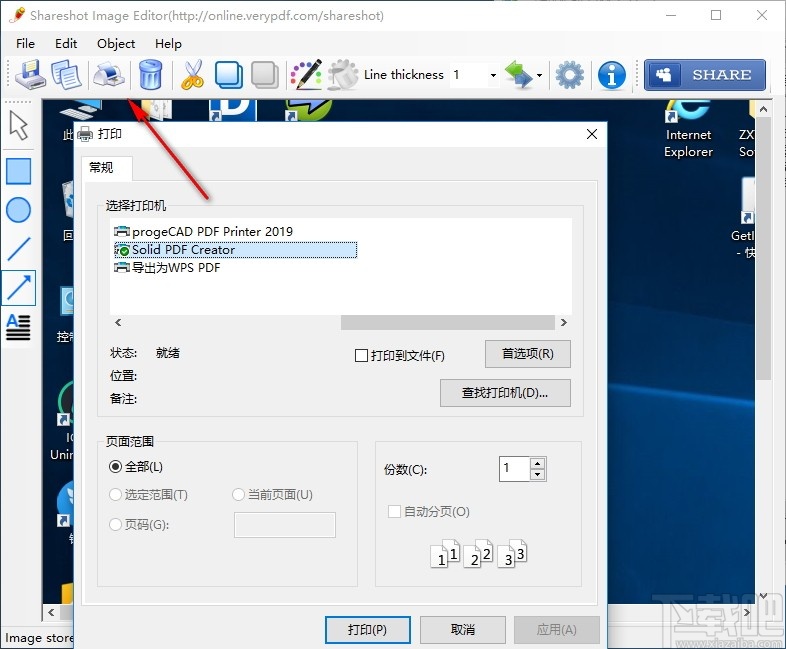Select the 选定范围(T) radio button
This screenshot has height=649, width=786.
coord(115,495)
